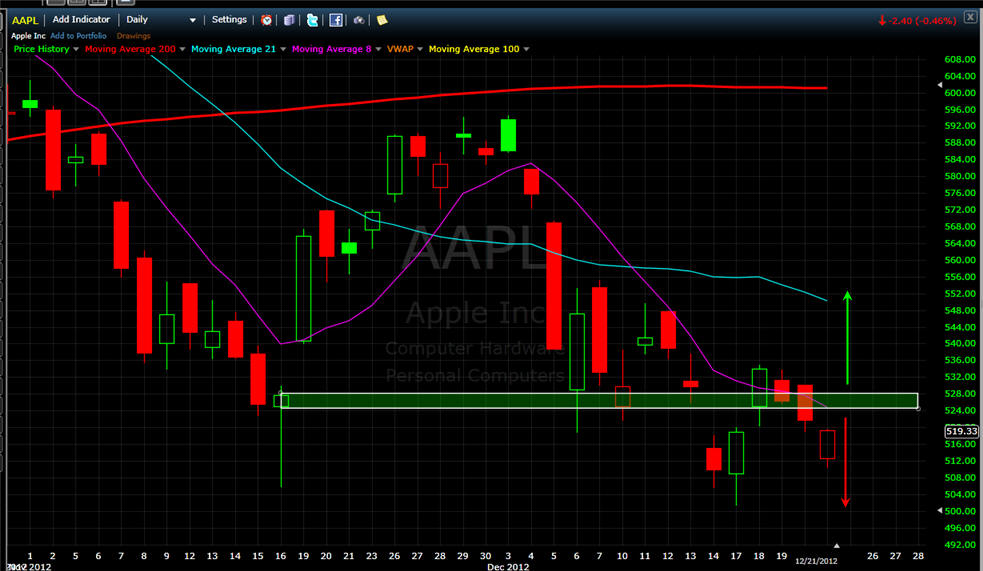Click the Dec 2012 month label

point(508,567)
